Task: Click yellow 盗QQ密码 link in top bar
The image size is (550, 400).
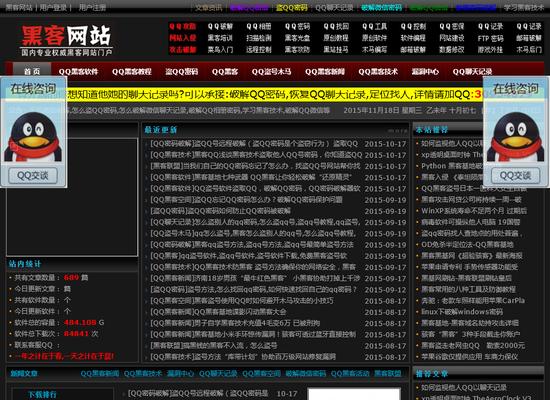Action: 291,7
